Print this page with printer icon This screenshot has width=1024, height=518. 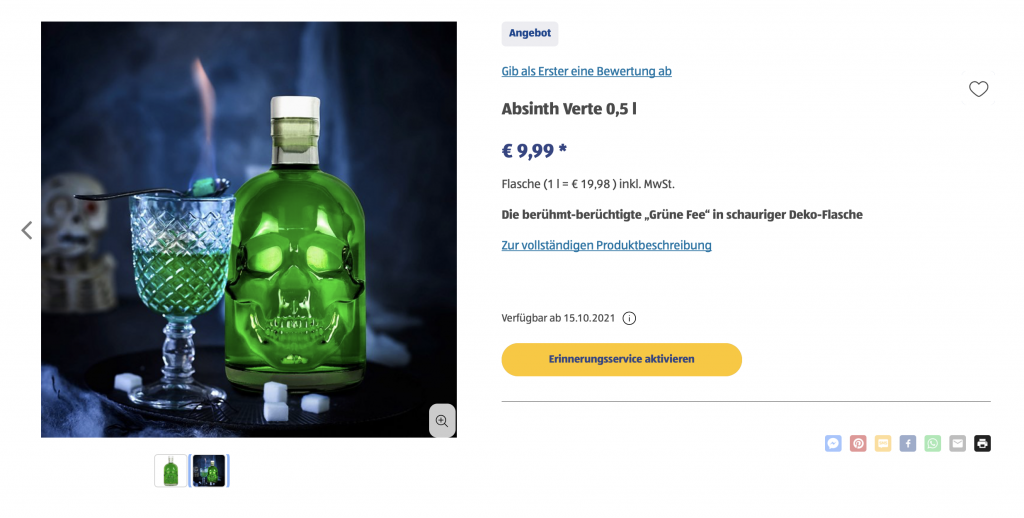pos(982,444)
